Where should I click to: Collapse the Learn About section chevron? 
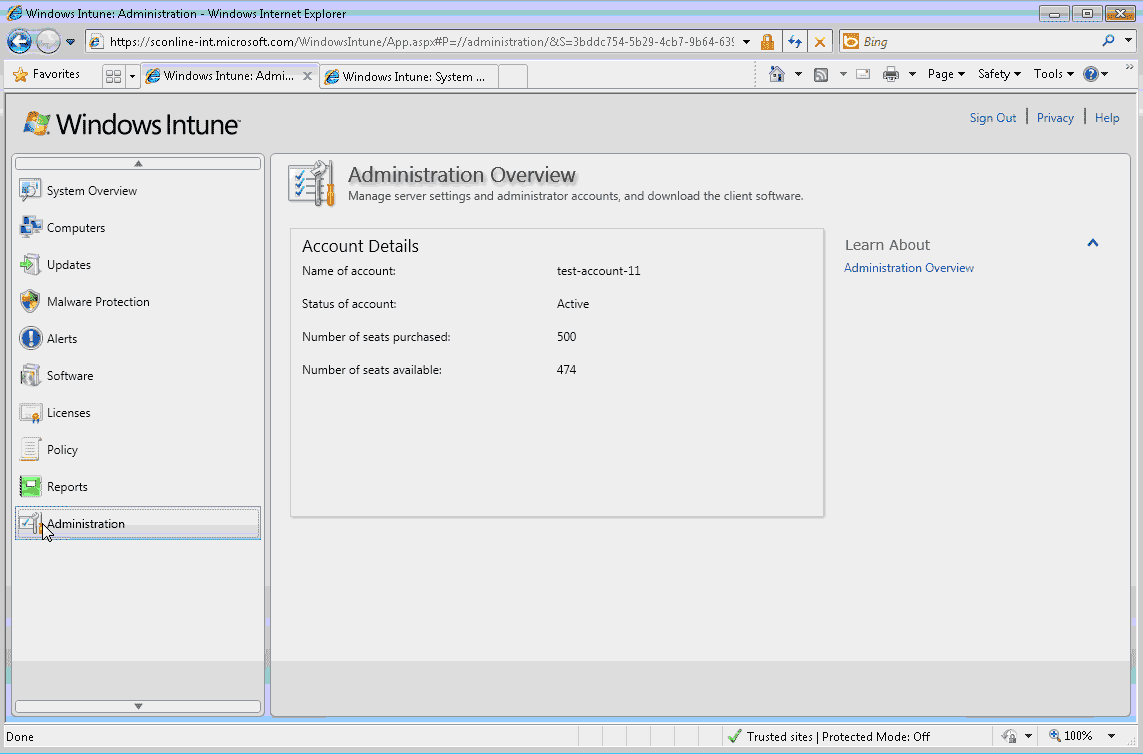[1093, 242]
